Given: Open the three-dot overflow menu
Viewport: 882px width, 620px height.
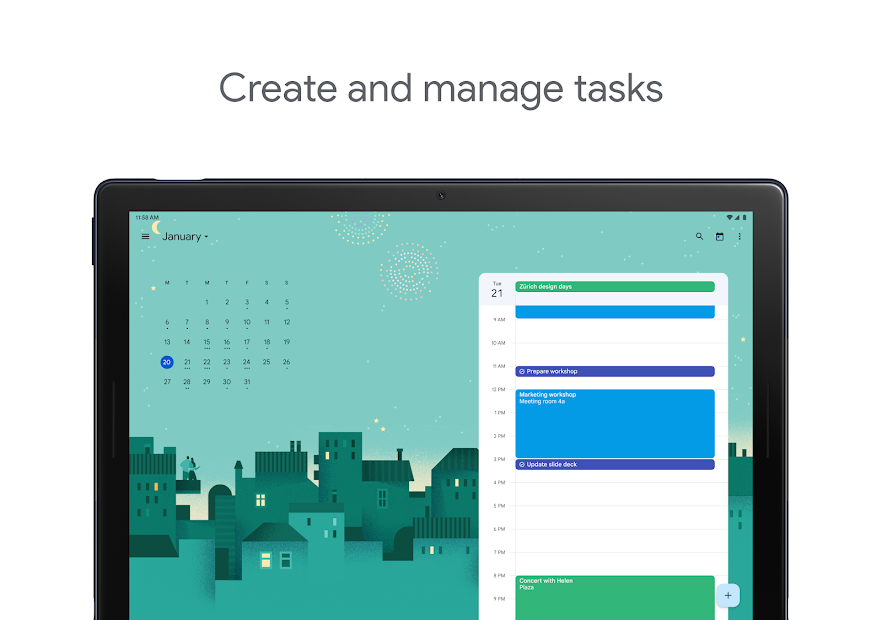Looking at the screenshot, I should (x=739, y=237).
